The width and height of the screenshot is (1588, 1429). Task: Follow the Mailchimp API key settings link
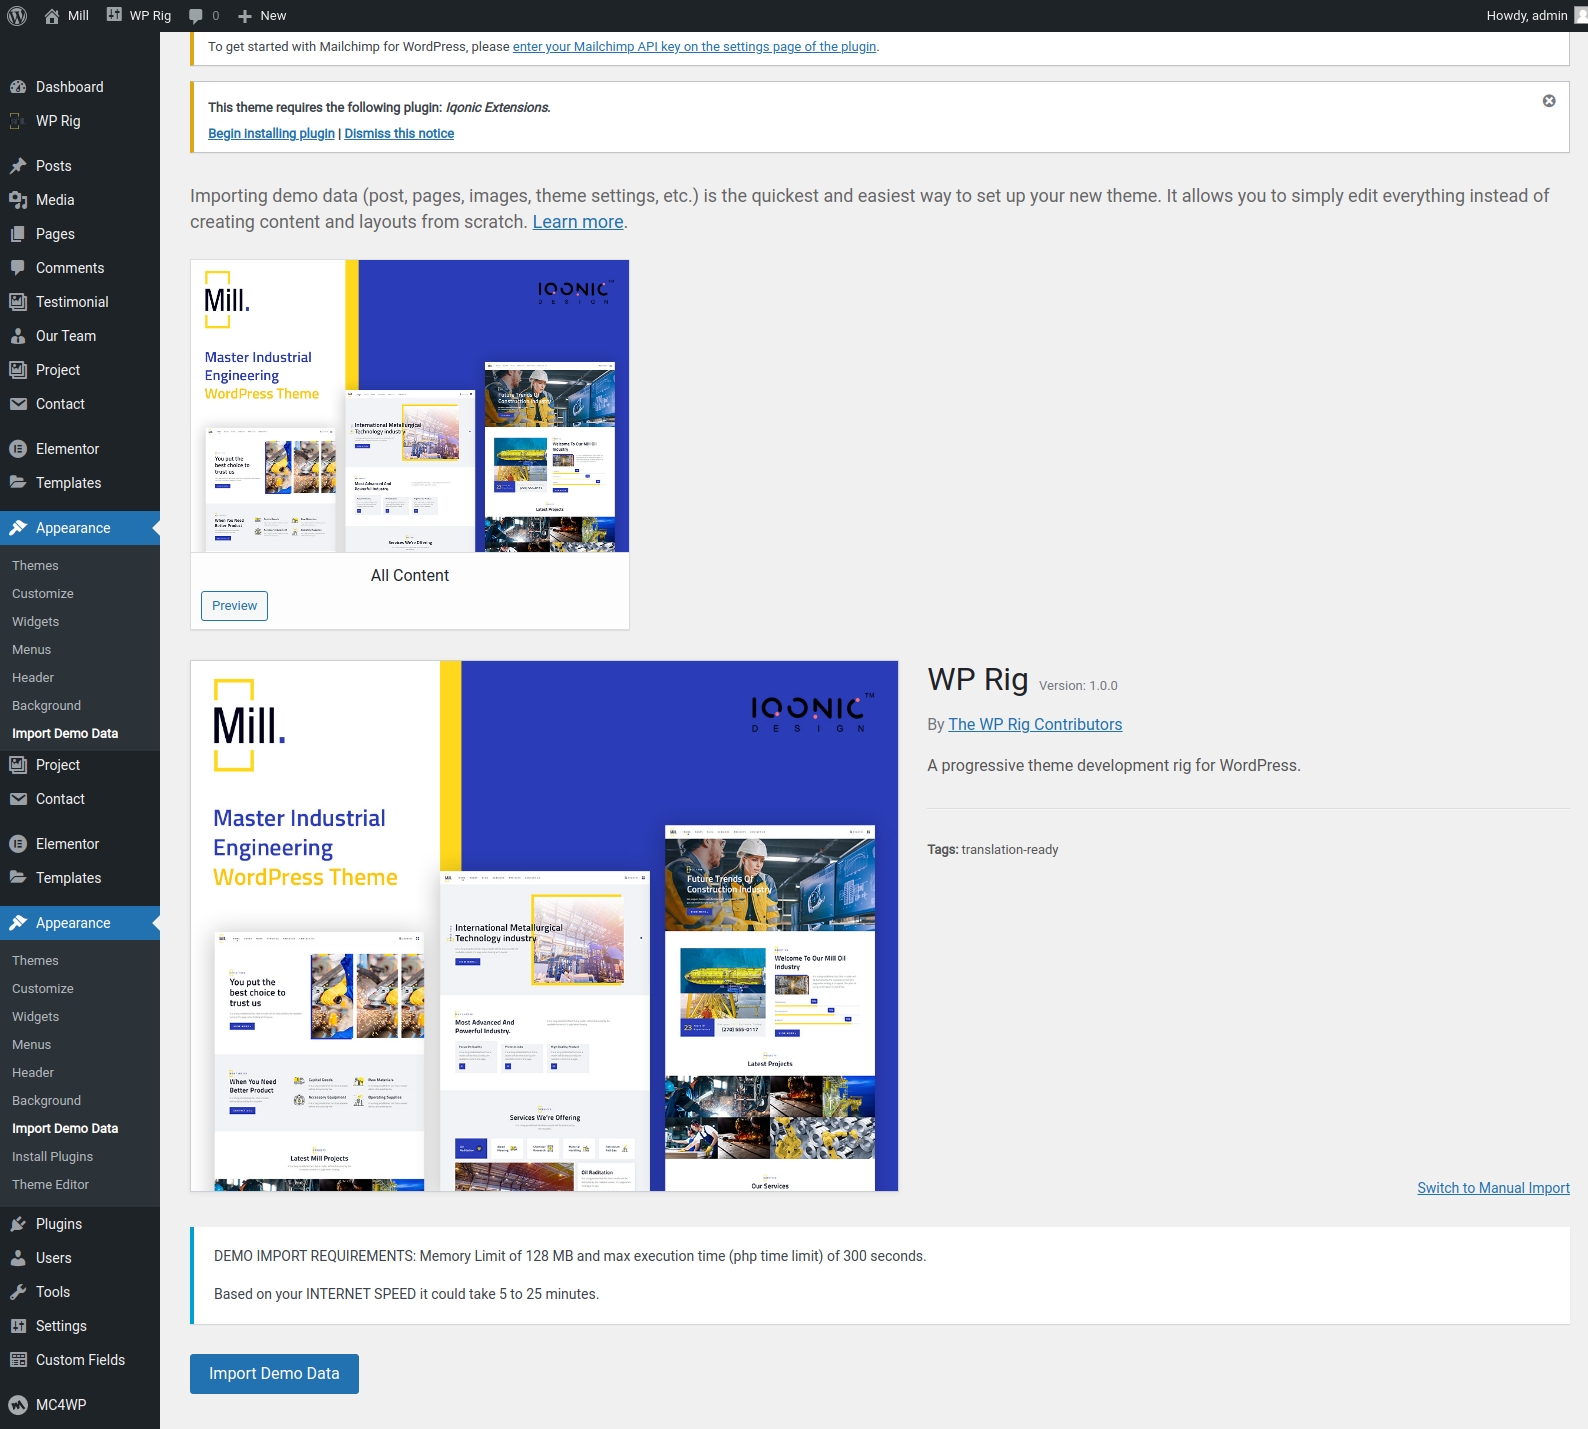click(695, 47)
